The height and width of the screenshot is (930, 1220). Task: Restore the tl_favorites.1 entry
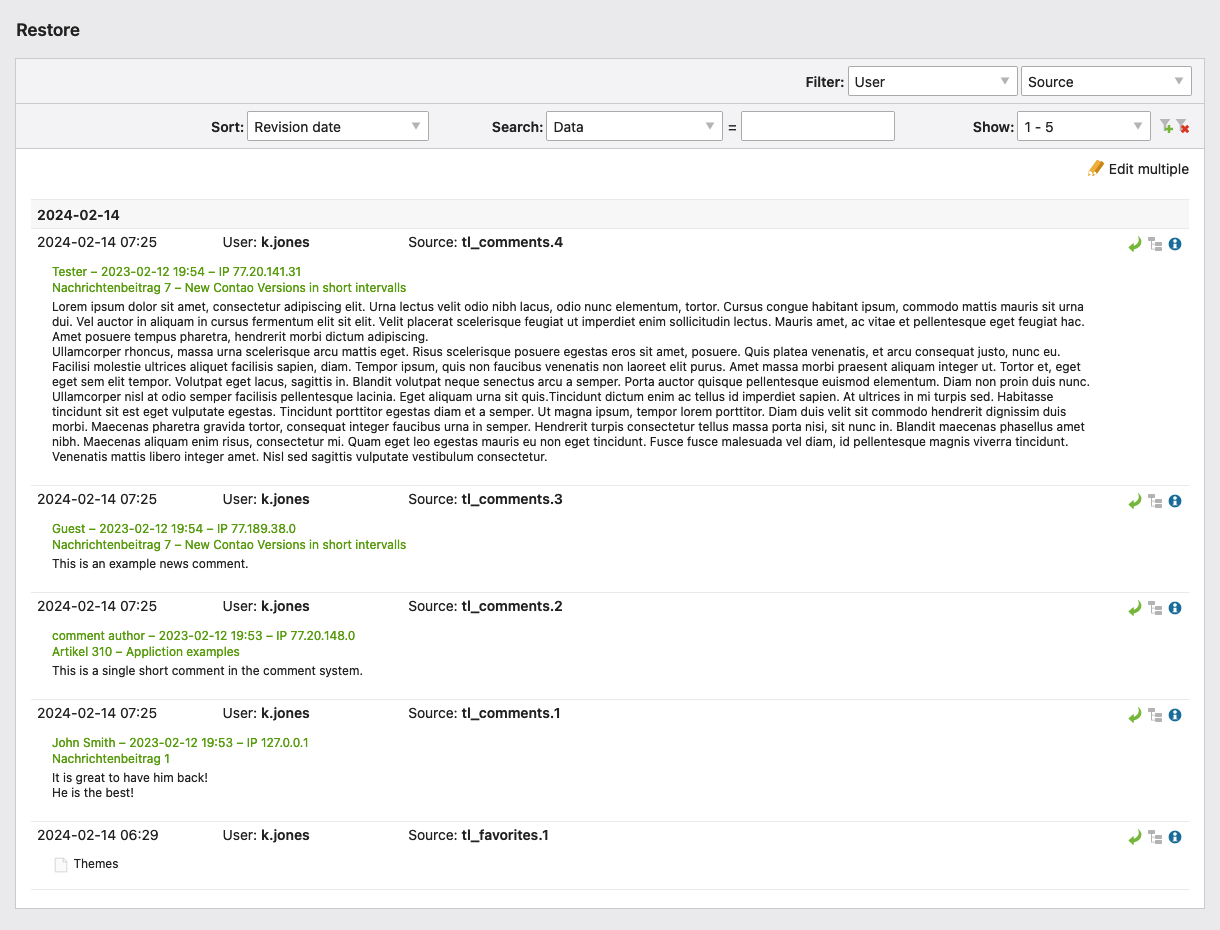tap(1135, 837)
